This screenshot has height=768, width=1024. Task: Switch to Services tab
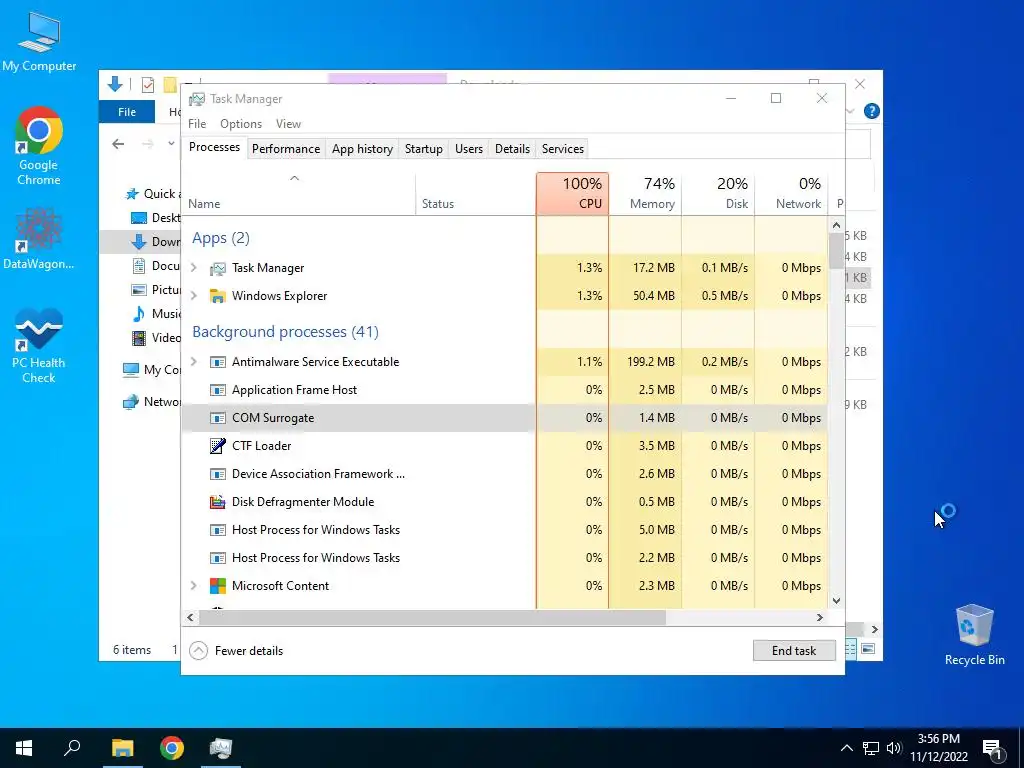[x=563, y=149]
